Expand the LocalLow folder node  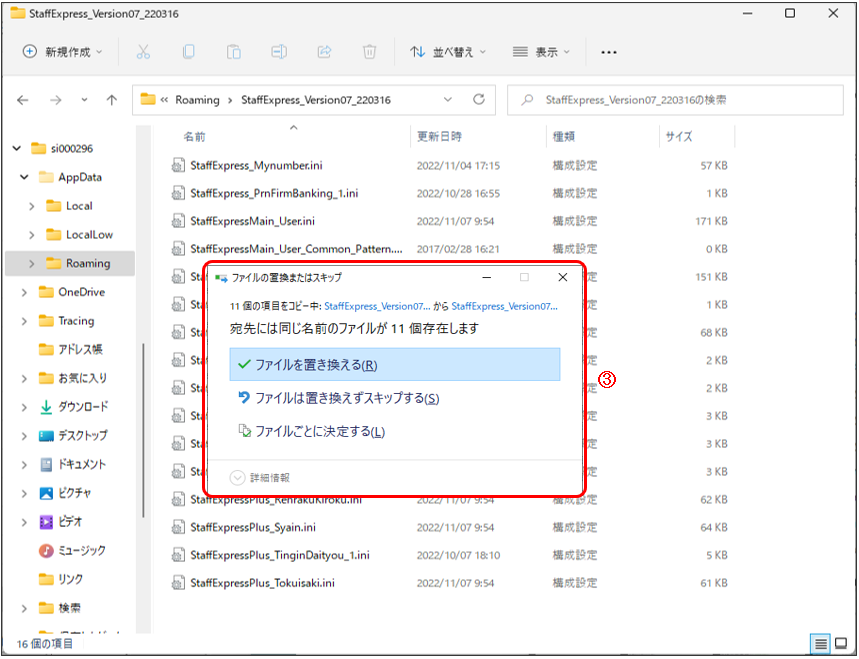pyautogui.click(x=31, y=234)
